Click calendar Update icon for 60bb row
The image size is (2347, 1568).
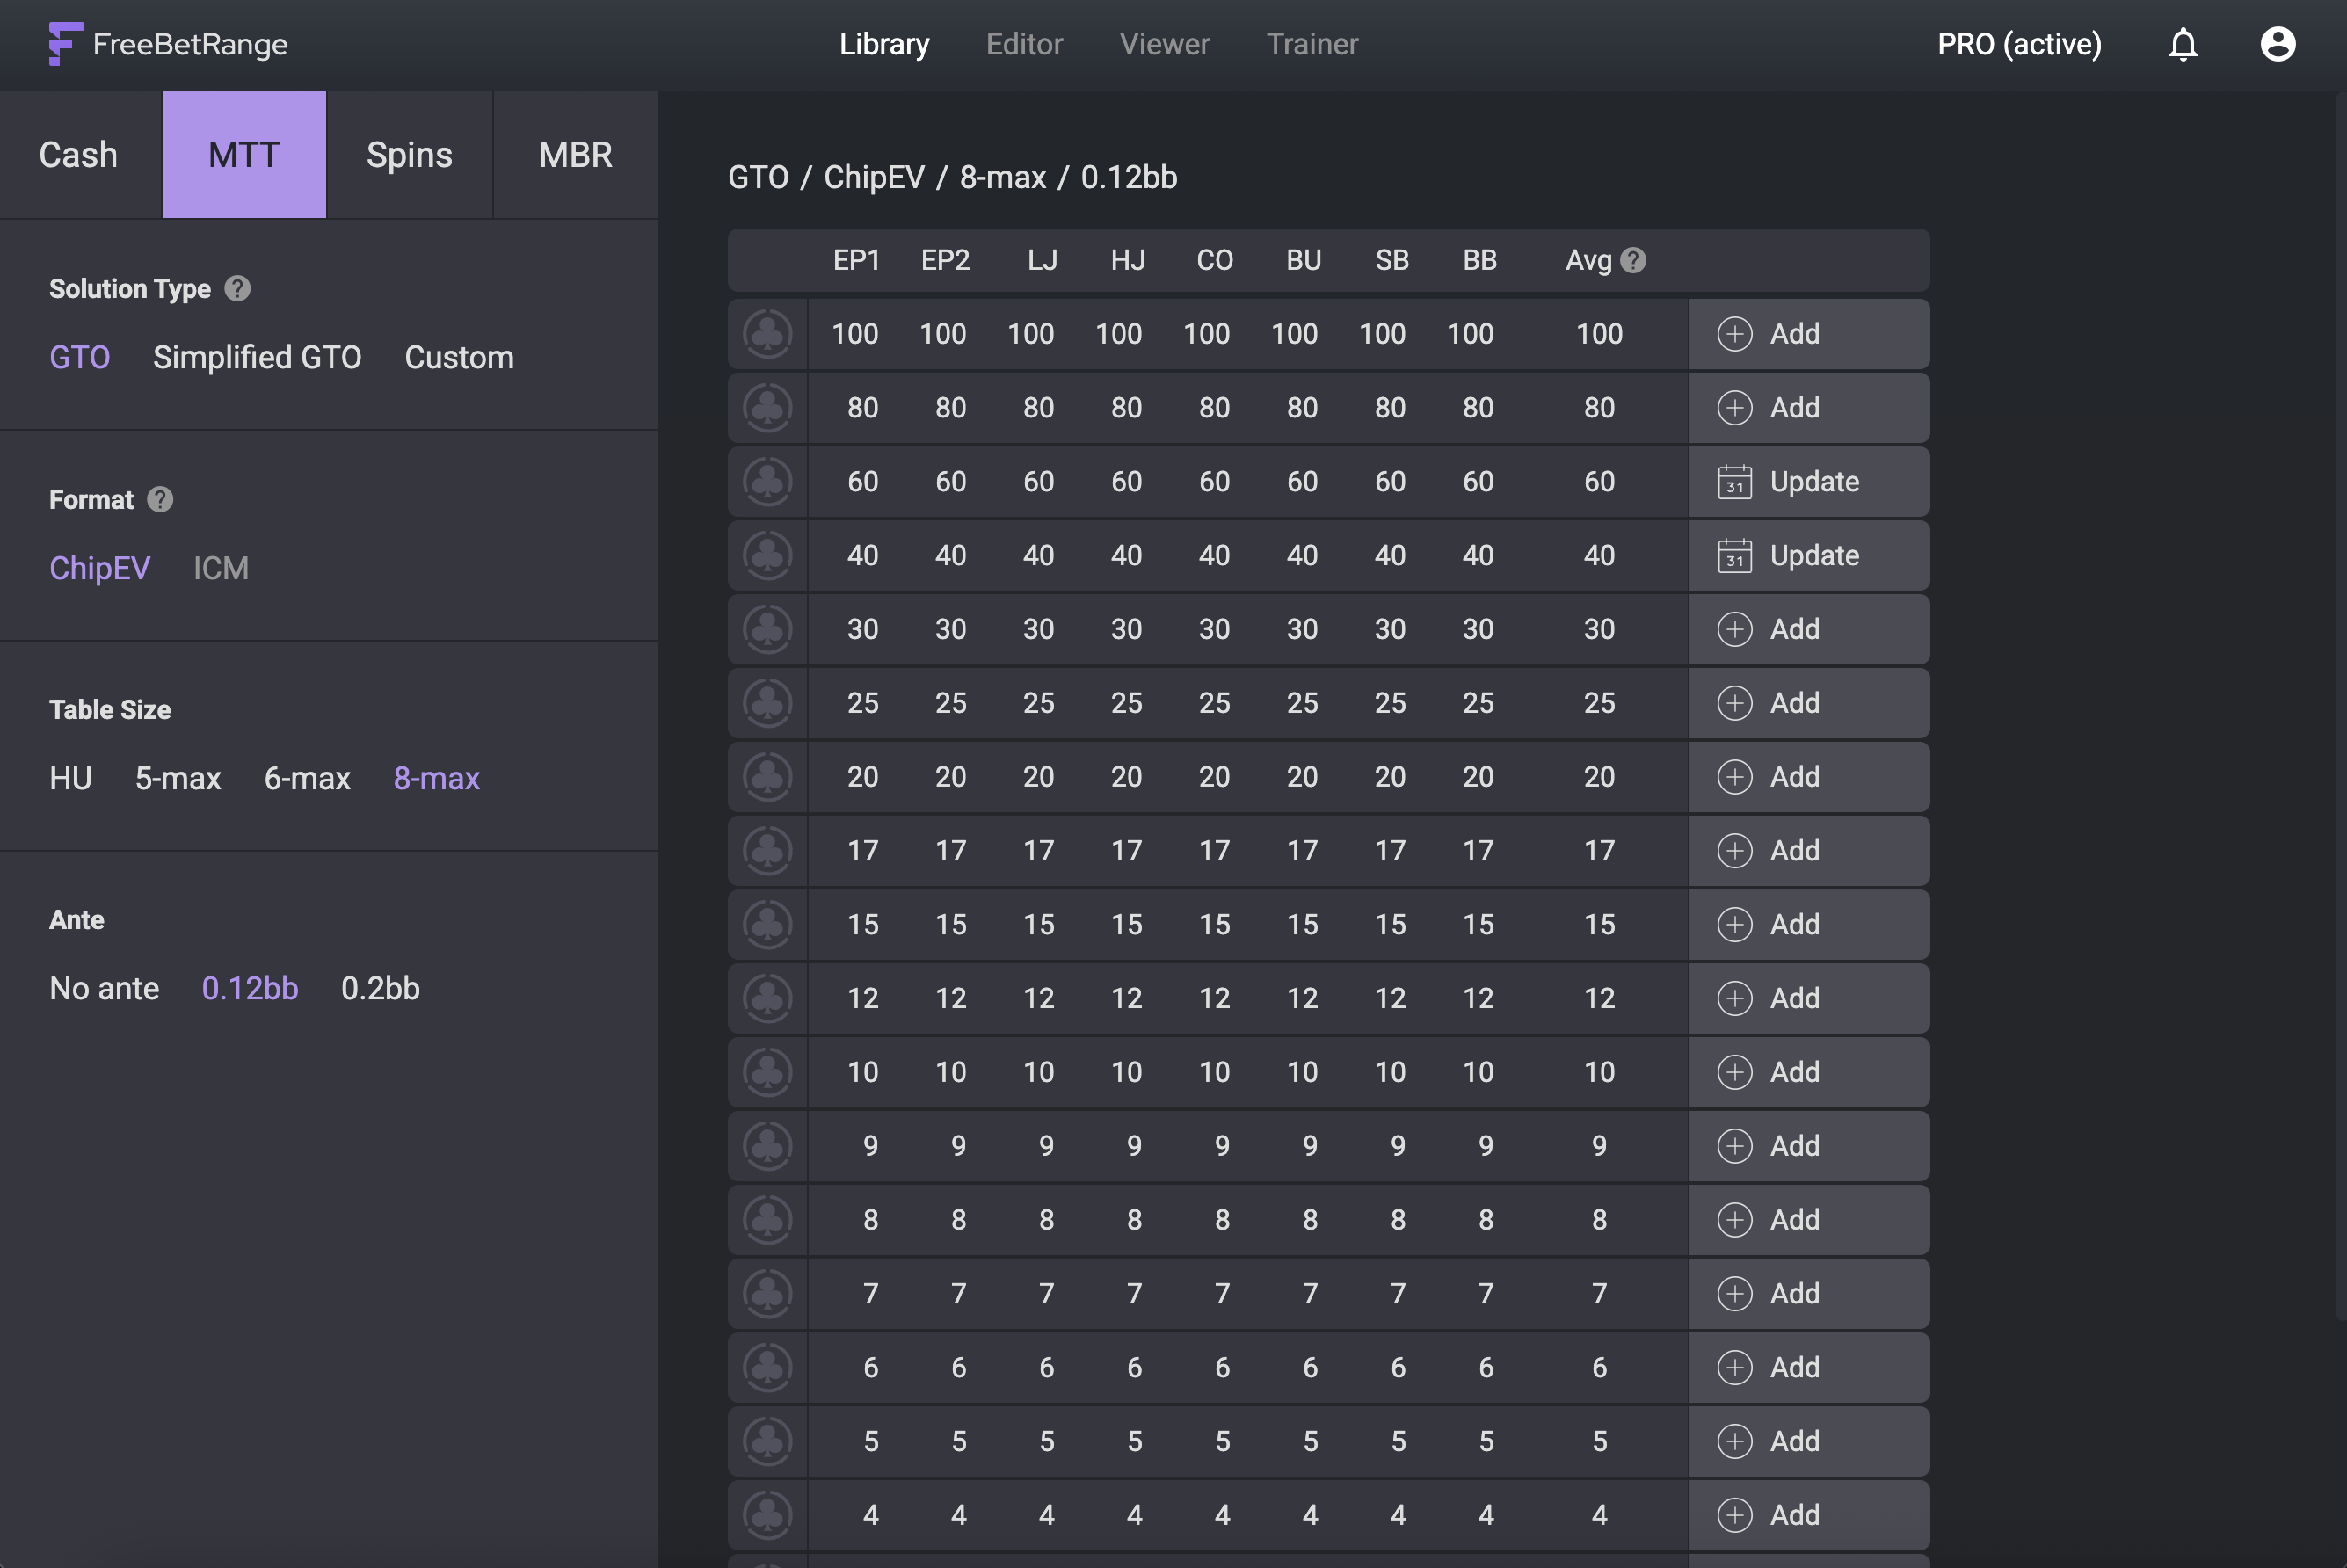point(1734,482)
